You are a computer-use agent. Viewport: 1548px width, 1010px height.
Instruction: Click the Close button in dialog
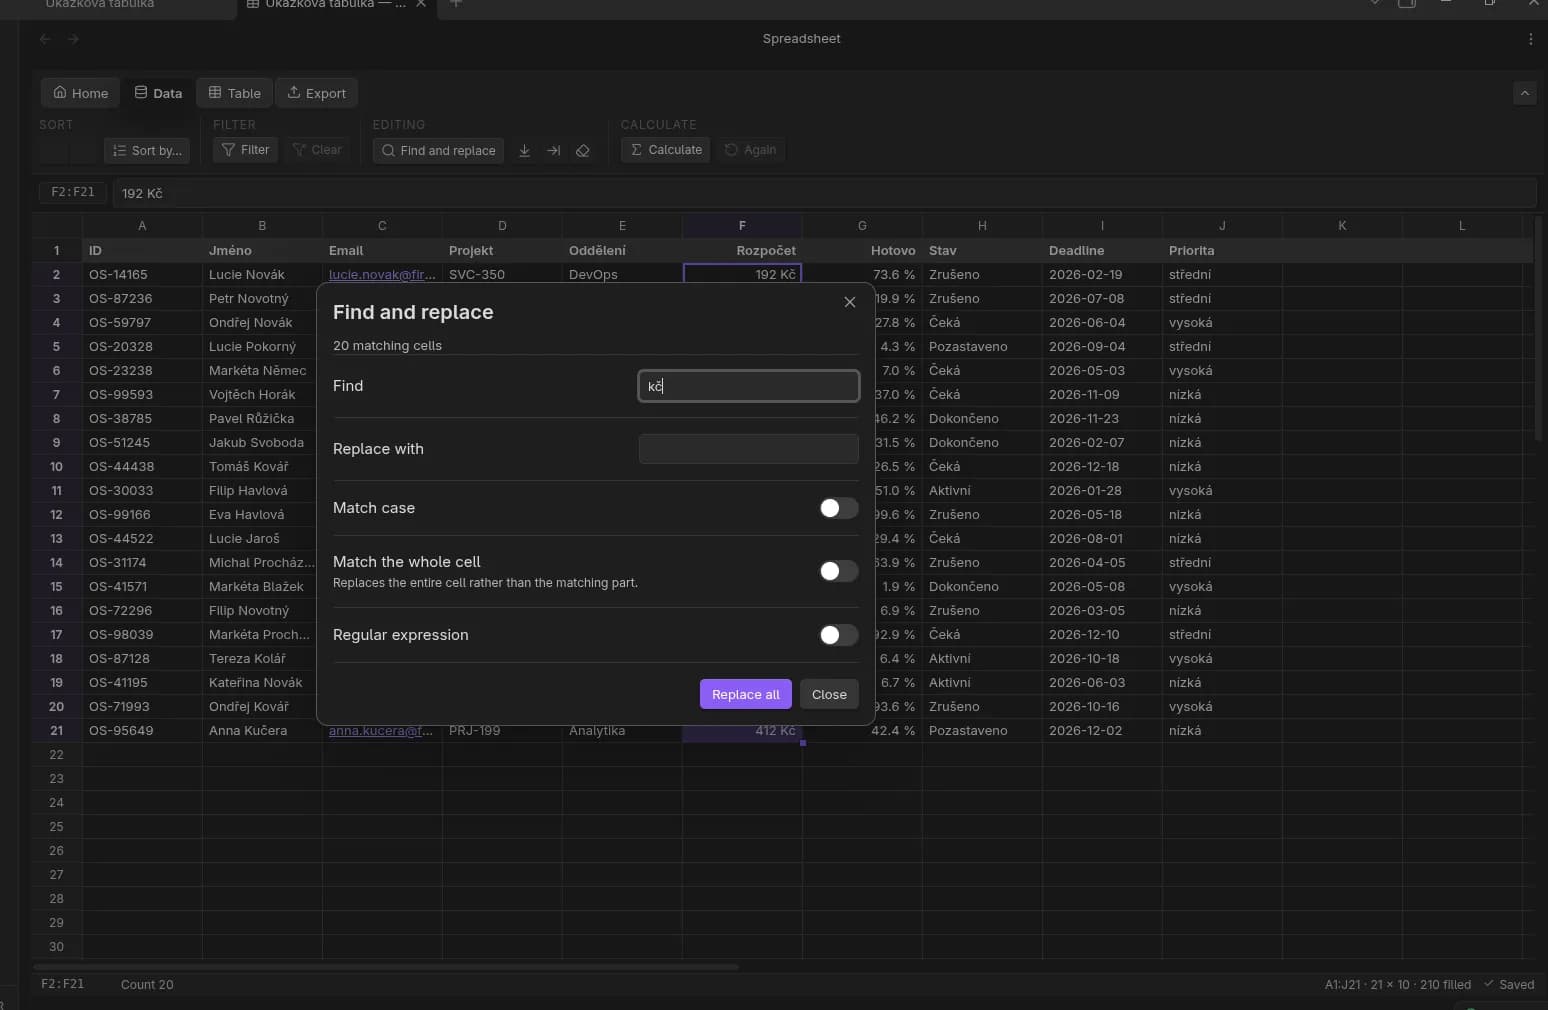pos(829,694)
